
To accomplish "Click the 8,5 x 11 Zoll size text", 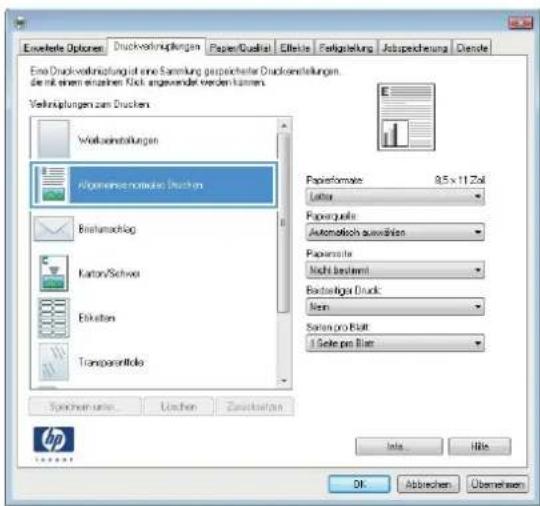I will [x=460, y=180].
